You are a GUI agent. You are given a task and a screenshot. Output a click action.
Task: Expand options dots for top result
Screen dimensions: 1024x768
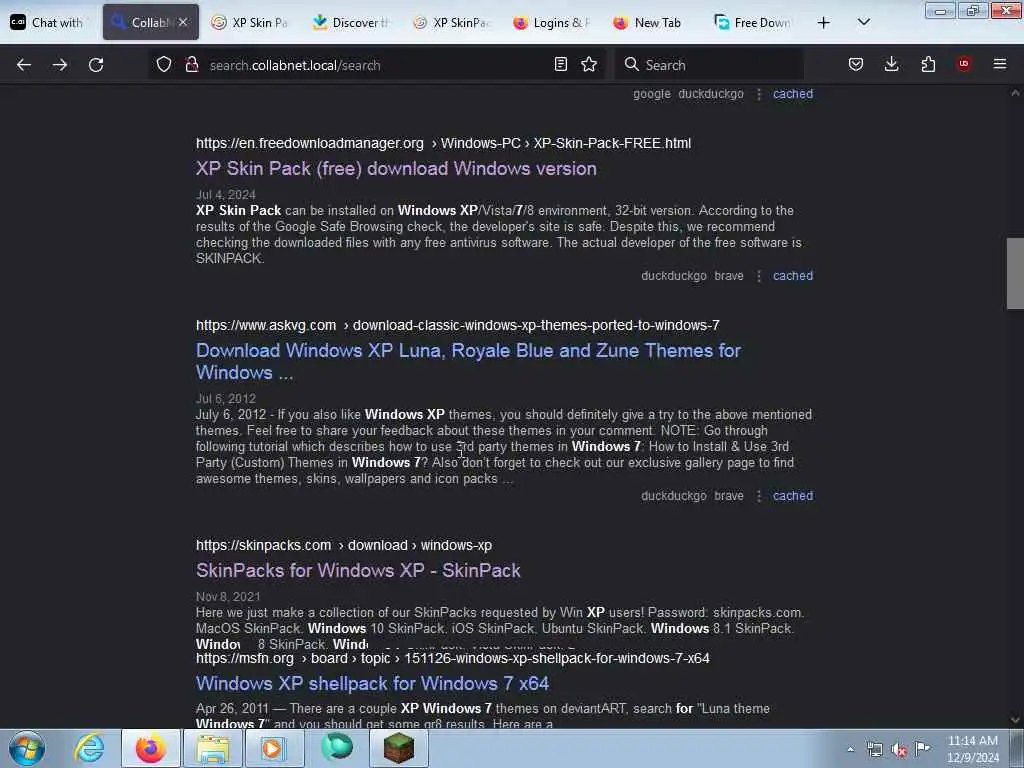[759, 94]
